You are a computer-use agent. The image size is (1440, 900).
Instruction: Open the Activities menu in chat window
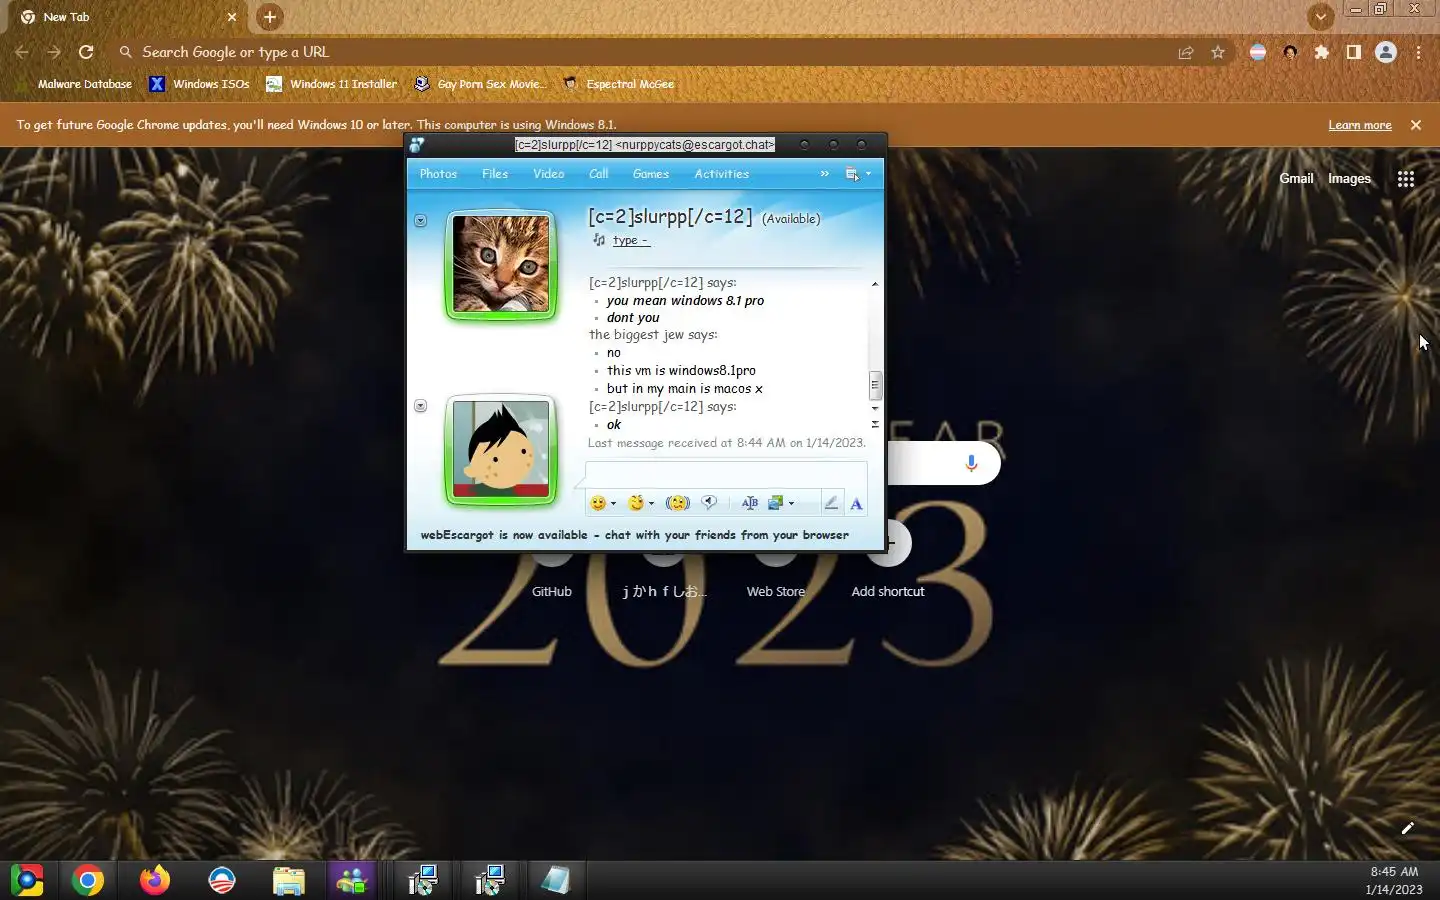(722, 174)
